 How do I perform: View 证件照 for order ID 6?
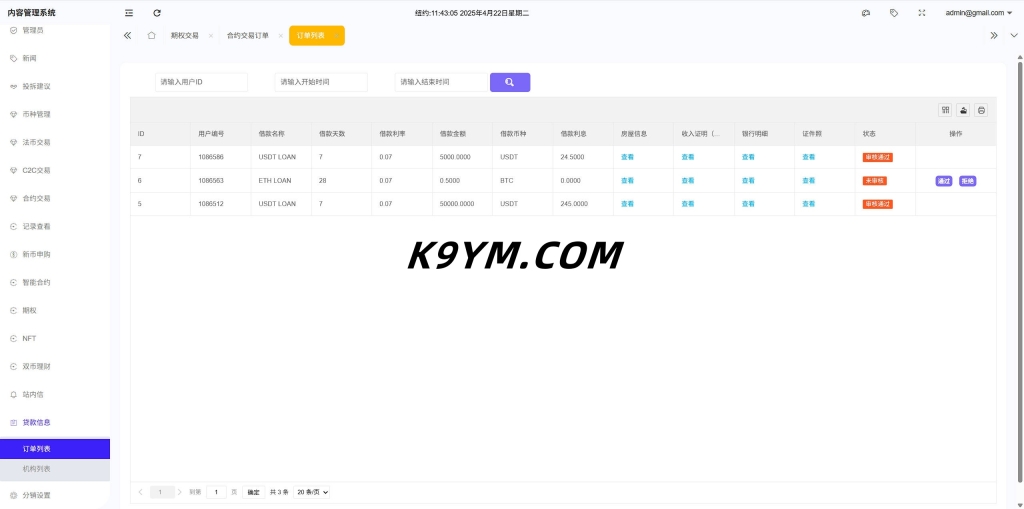tap(808, 180)
